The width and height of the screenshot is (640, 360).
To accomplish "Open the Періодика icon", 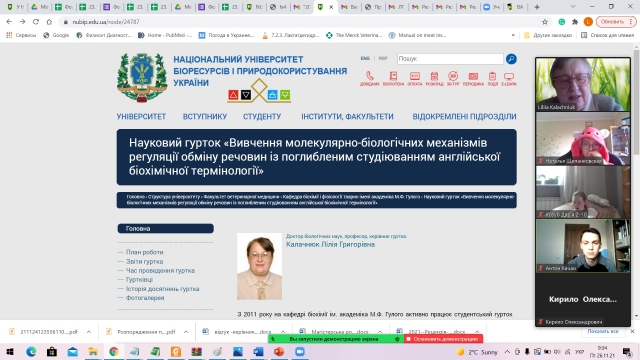I will 473,78.
